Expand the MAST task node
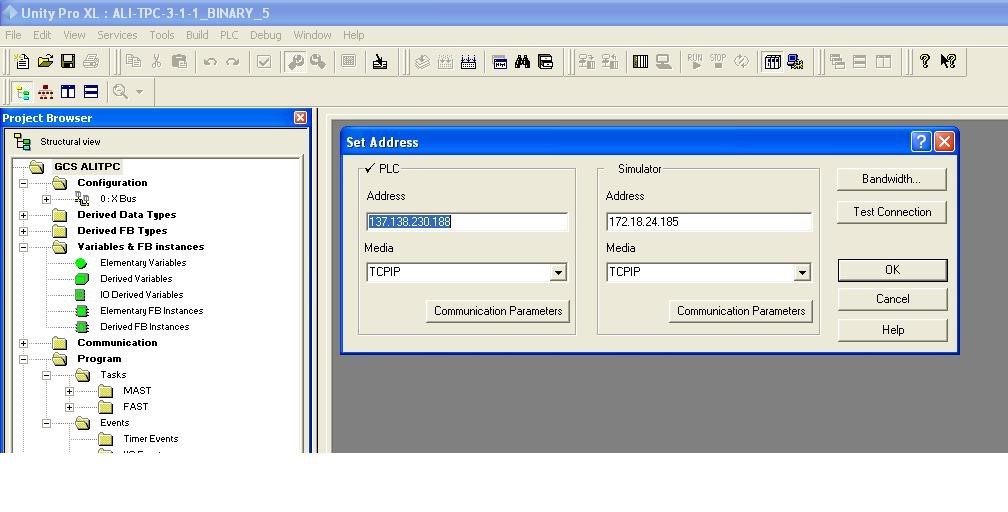 pyautogui.click(x=69, y=391)
